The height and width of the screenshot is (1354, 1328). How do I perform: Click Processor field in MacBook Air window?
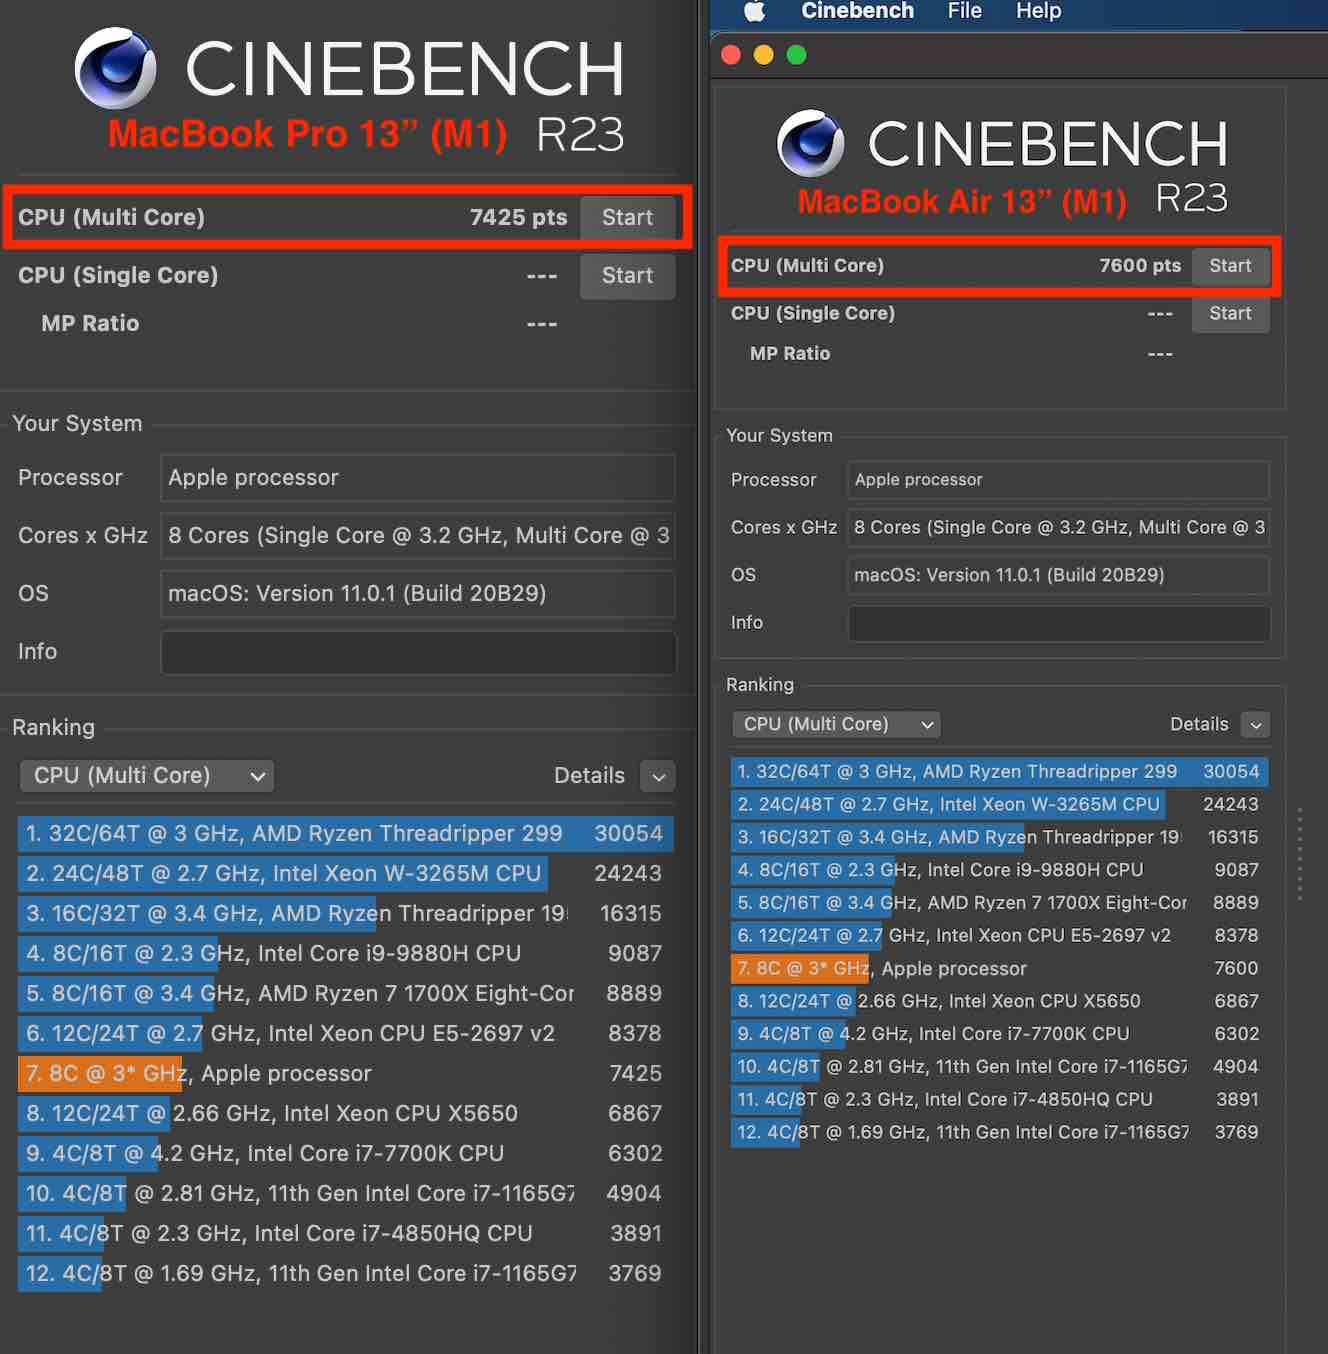[1059, 480]
